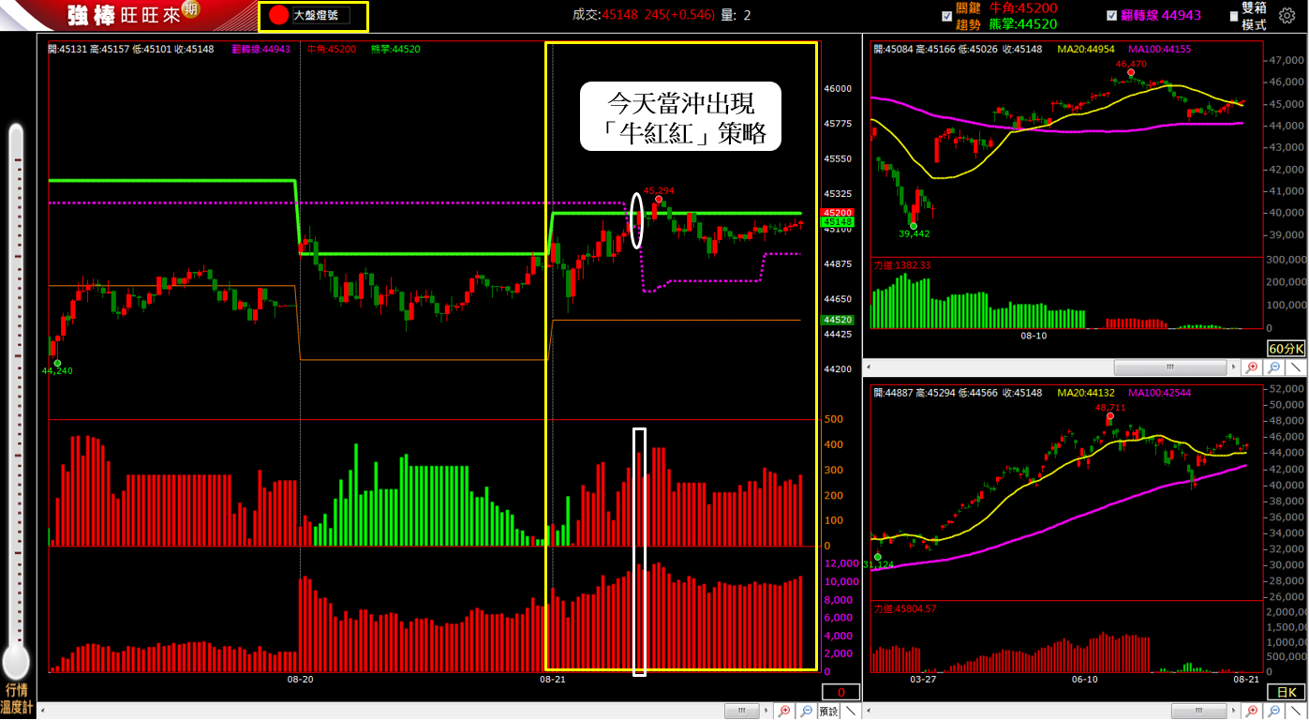Viewport: 1309px width, 720px height.
Task: Click the 強棒旺旺來 title logo
Action: [x=123, y=15]
